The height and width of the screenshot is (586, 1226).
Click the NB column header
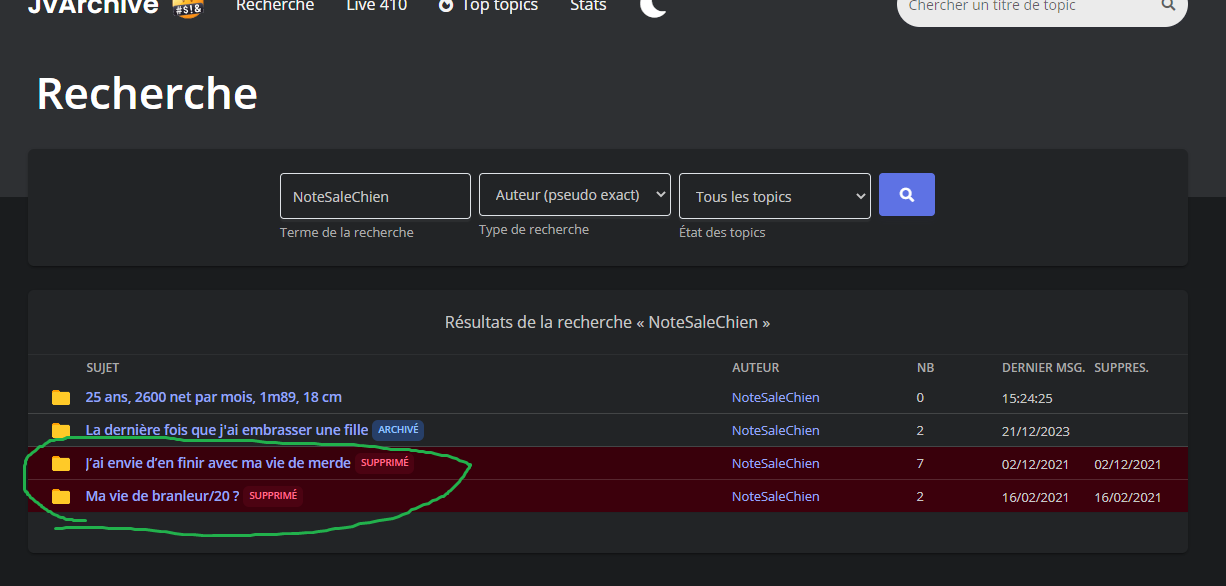pyautogui.click(x=925, y=368)
